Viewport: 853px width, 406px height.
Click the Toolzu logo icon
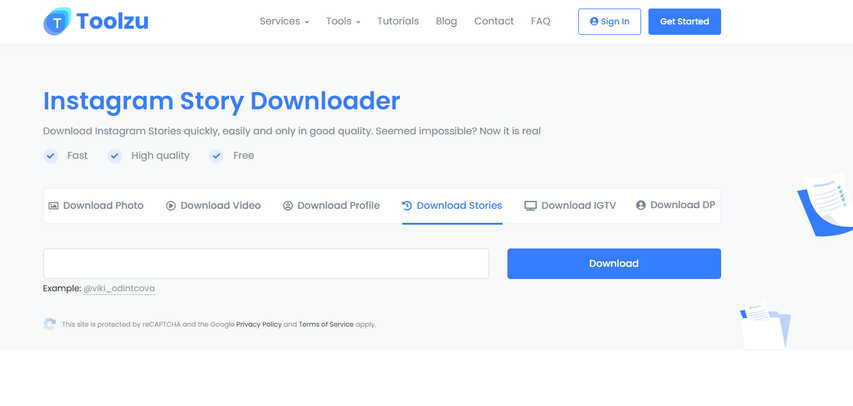coord(57,21)
